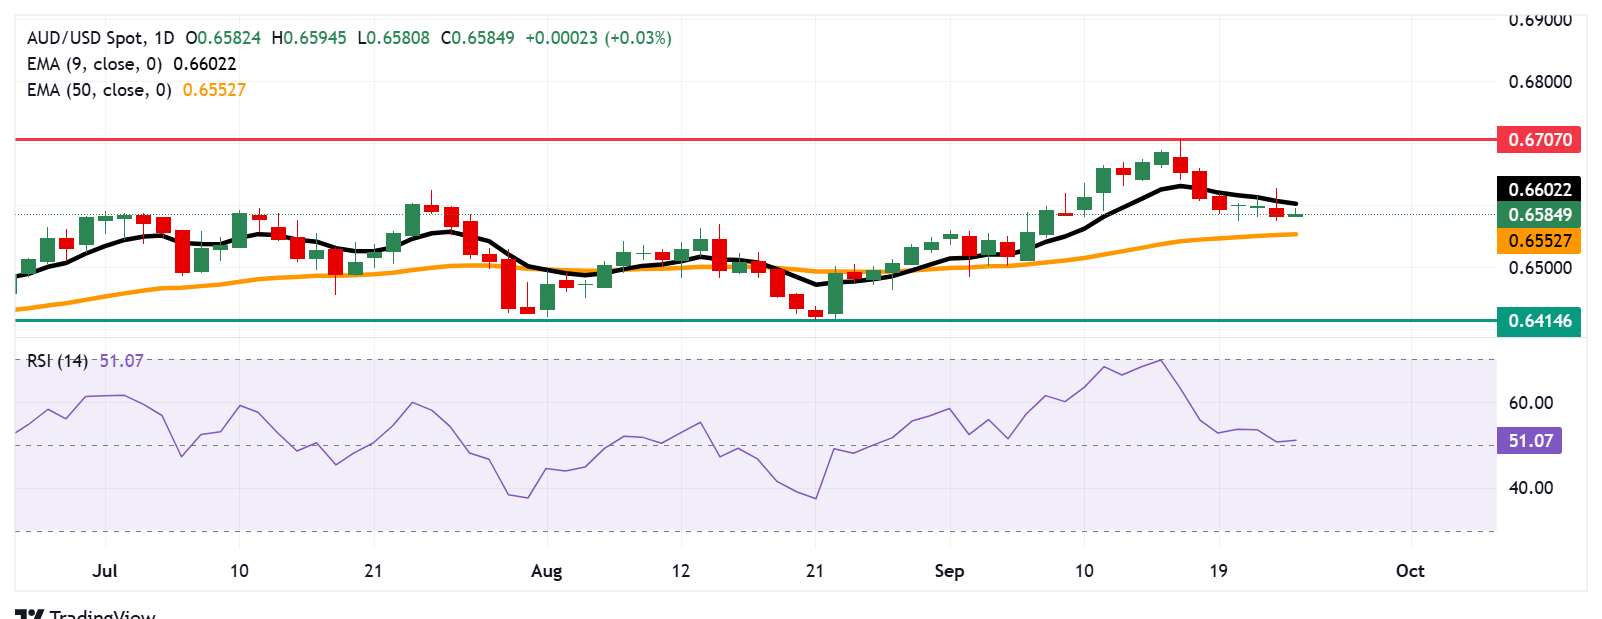Click the purple 51.07 RSI value tag
Viewport: 1602px width, 619px height.
coord(1529,441)
